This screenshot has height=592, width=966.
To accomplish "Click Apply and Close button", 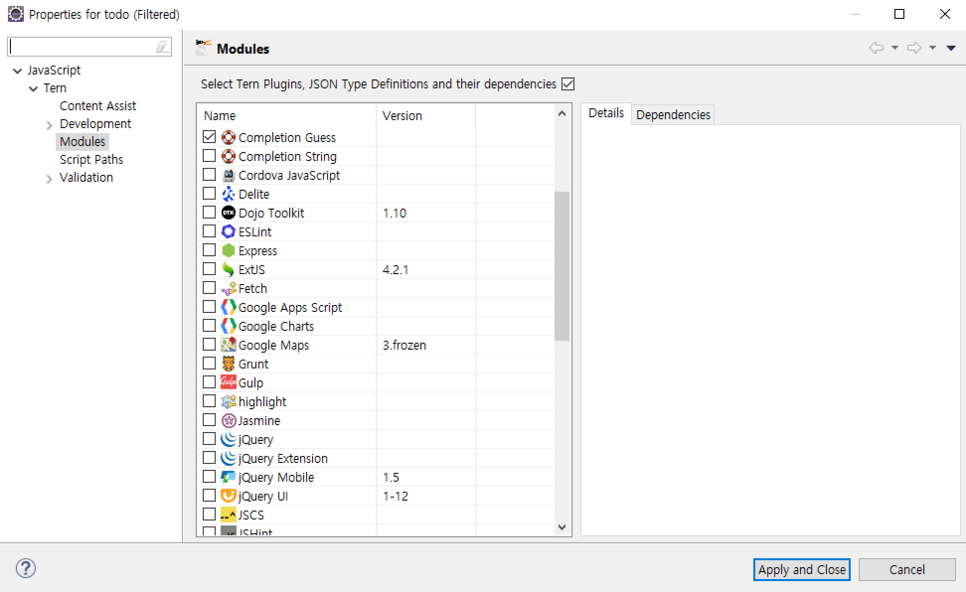I will [802, 570].
